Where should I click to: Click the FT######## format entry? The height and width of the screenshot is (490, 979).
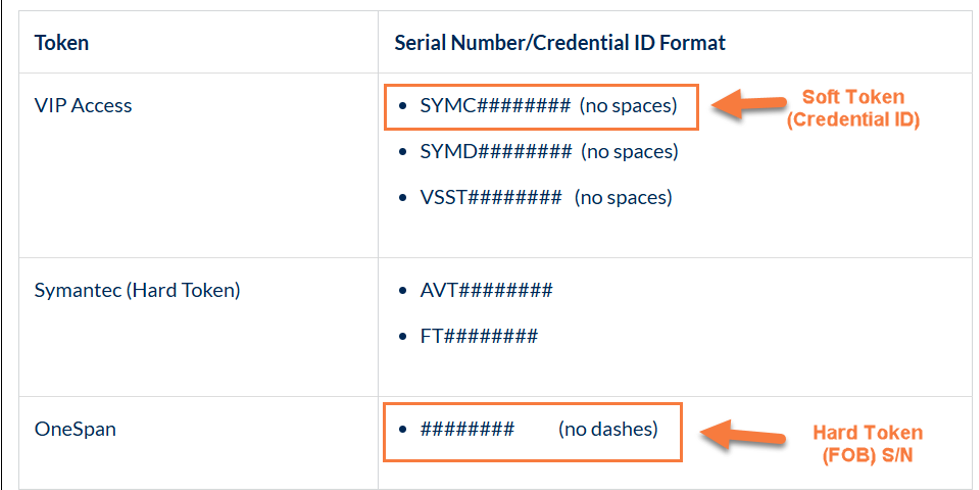pyautogui.click(x=479, y=336)
